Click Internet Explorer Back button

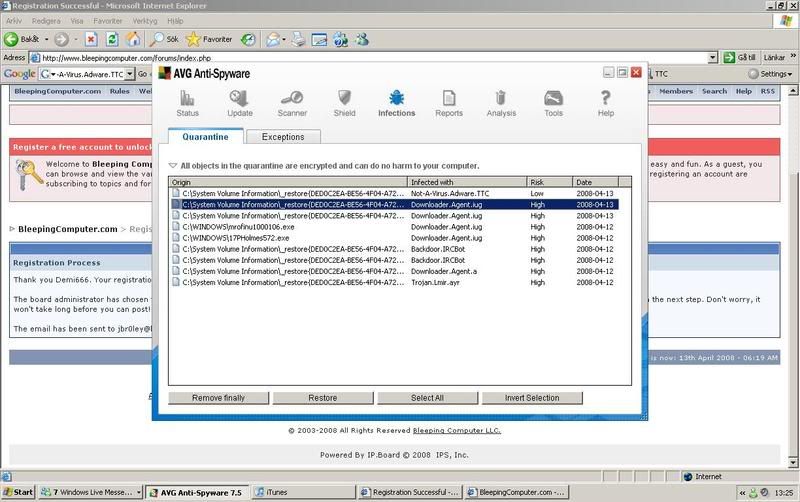[21, 39]
